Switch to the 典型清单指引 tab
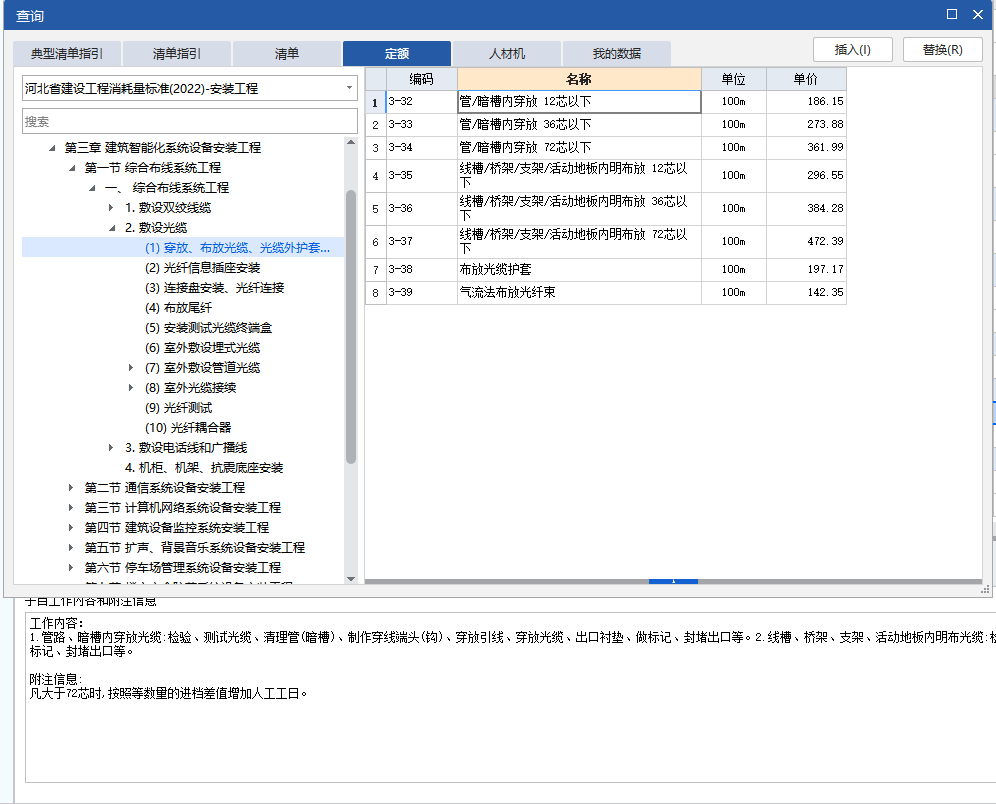996x804 pixels. pyautogui.click(x=67, y=53)
